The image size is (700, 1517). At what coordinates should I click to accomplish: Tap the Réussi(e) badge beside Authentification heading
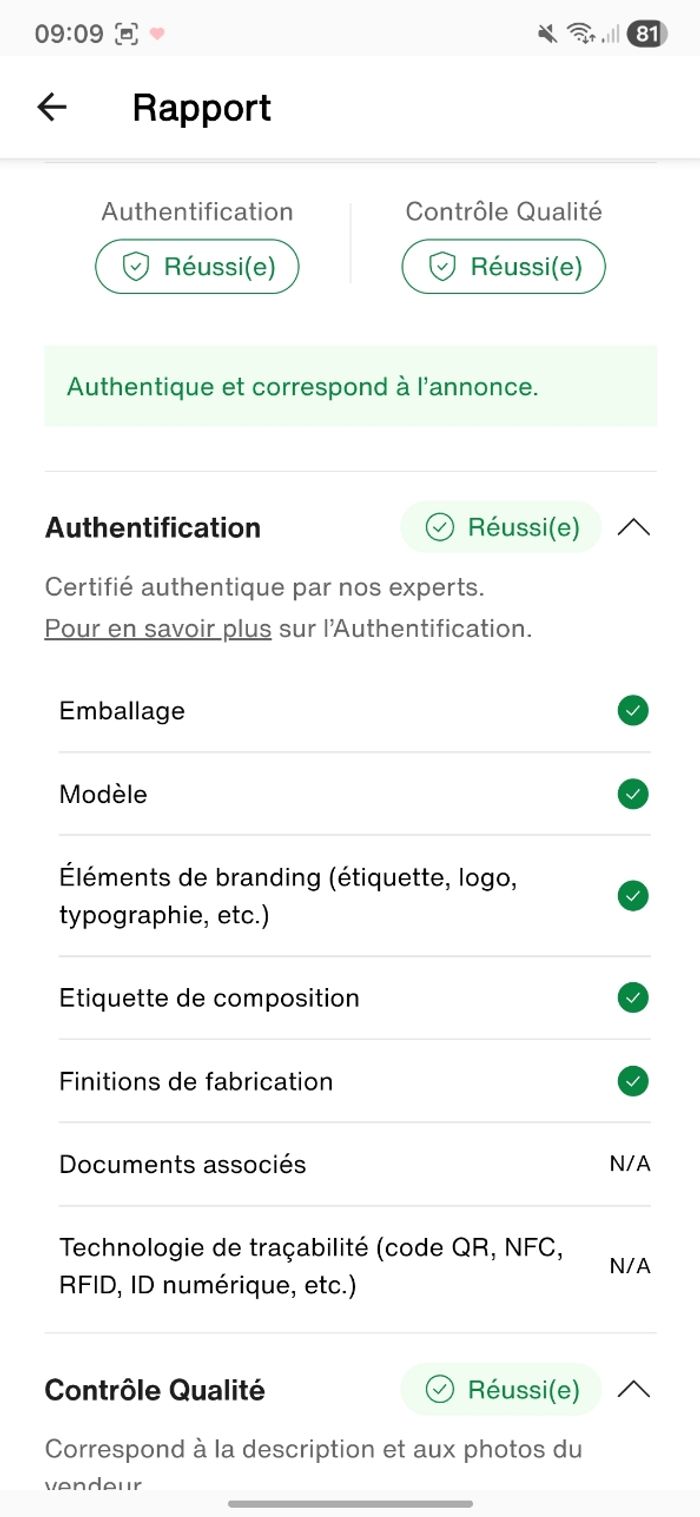(501, 527)
